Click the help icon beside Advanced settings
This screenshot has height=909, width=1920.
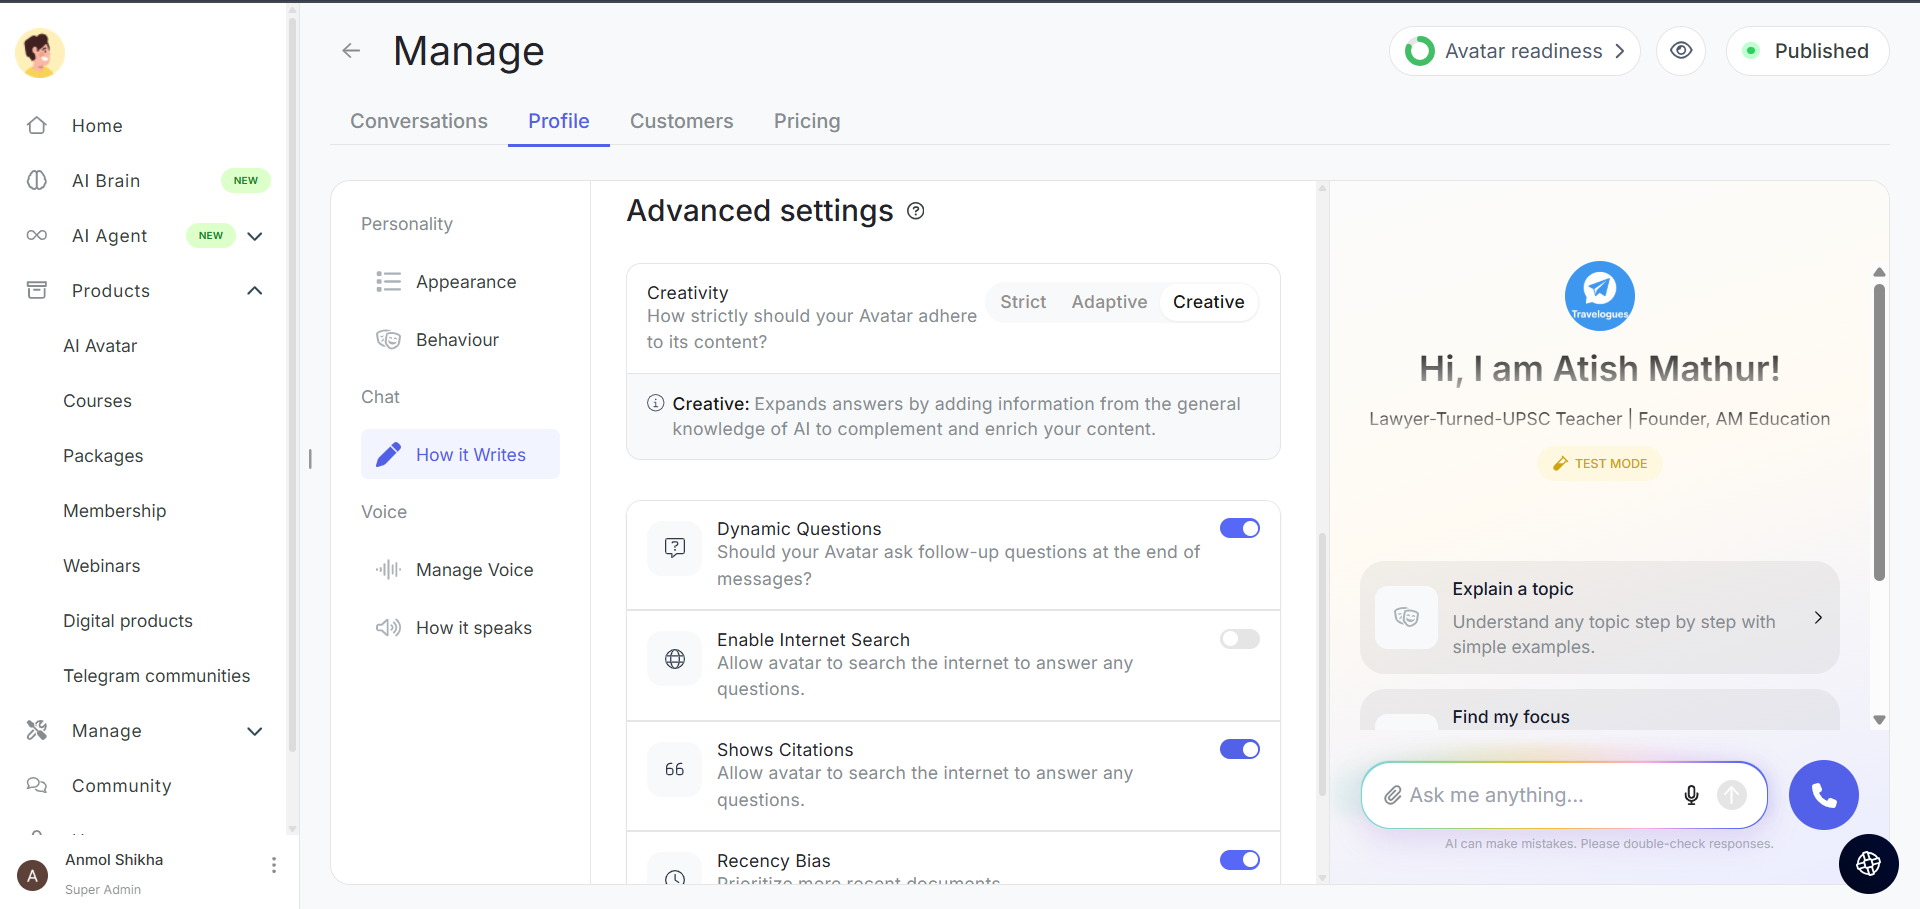click(915, 211)
